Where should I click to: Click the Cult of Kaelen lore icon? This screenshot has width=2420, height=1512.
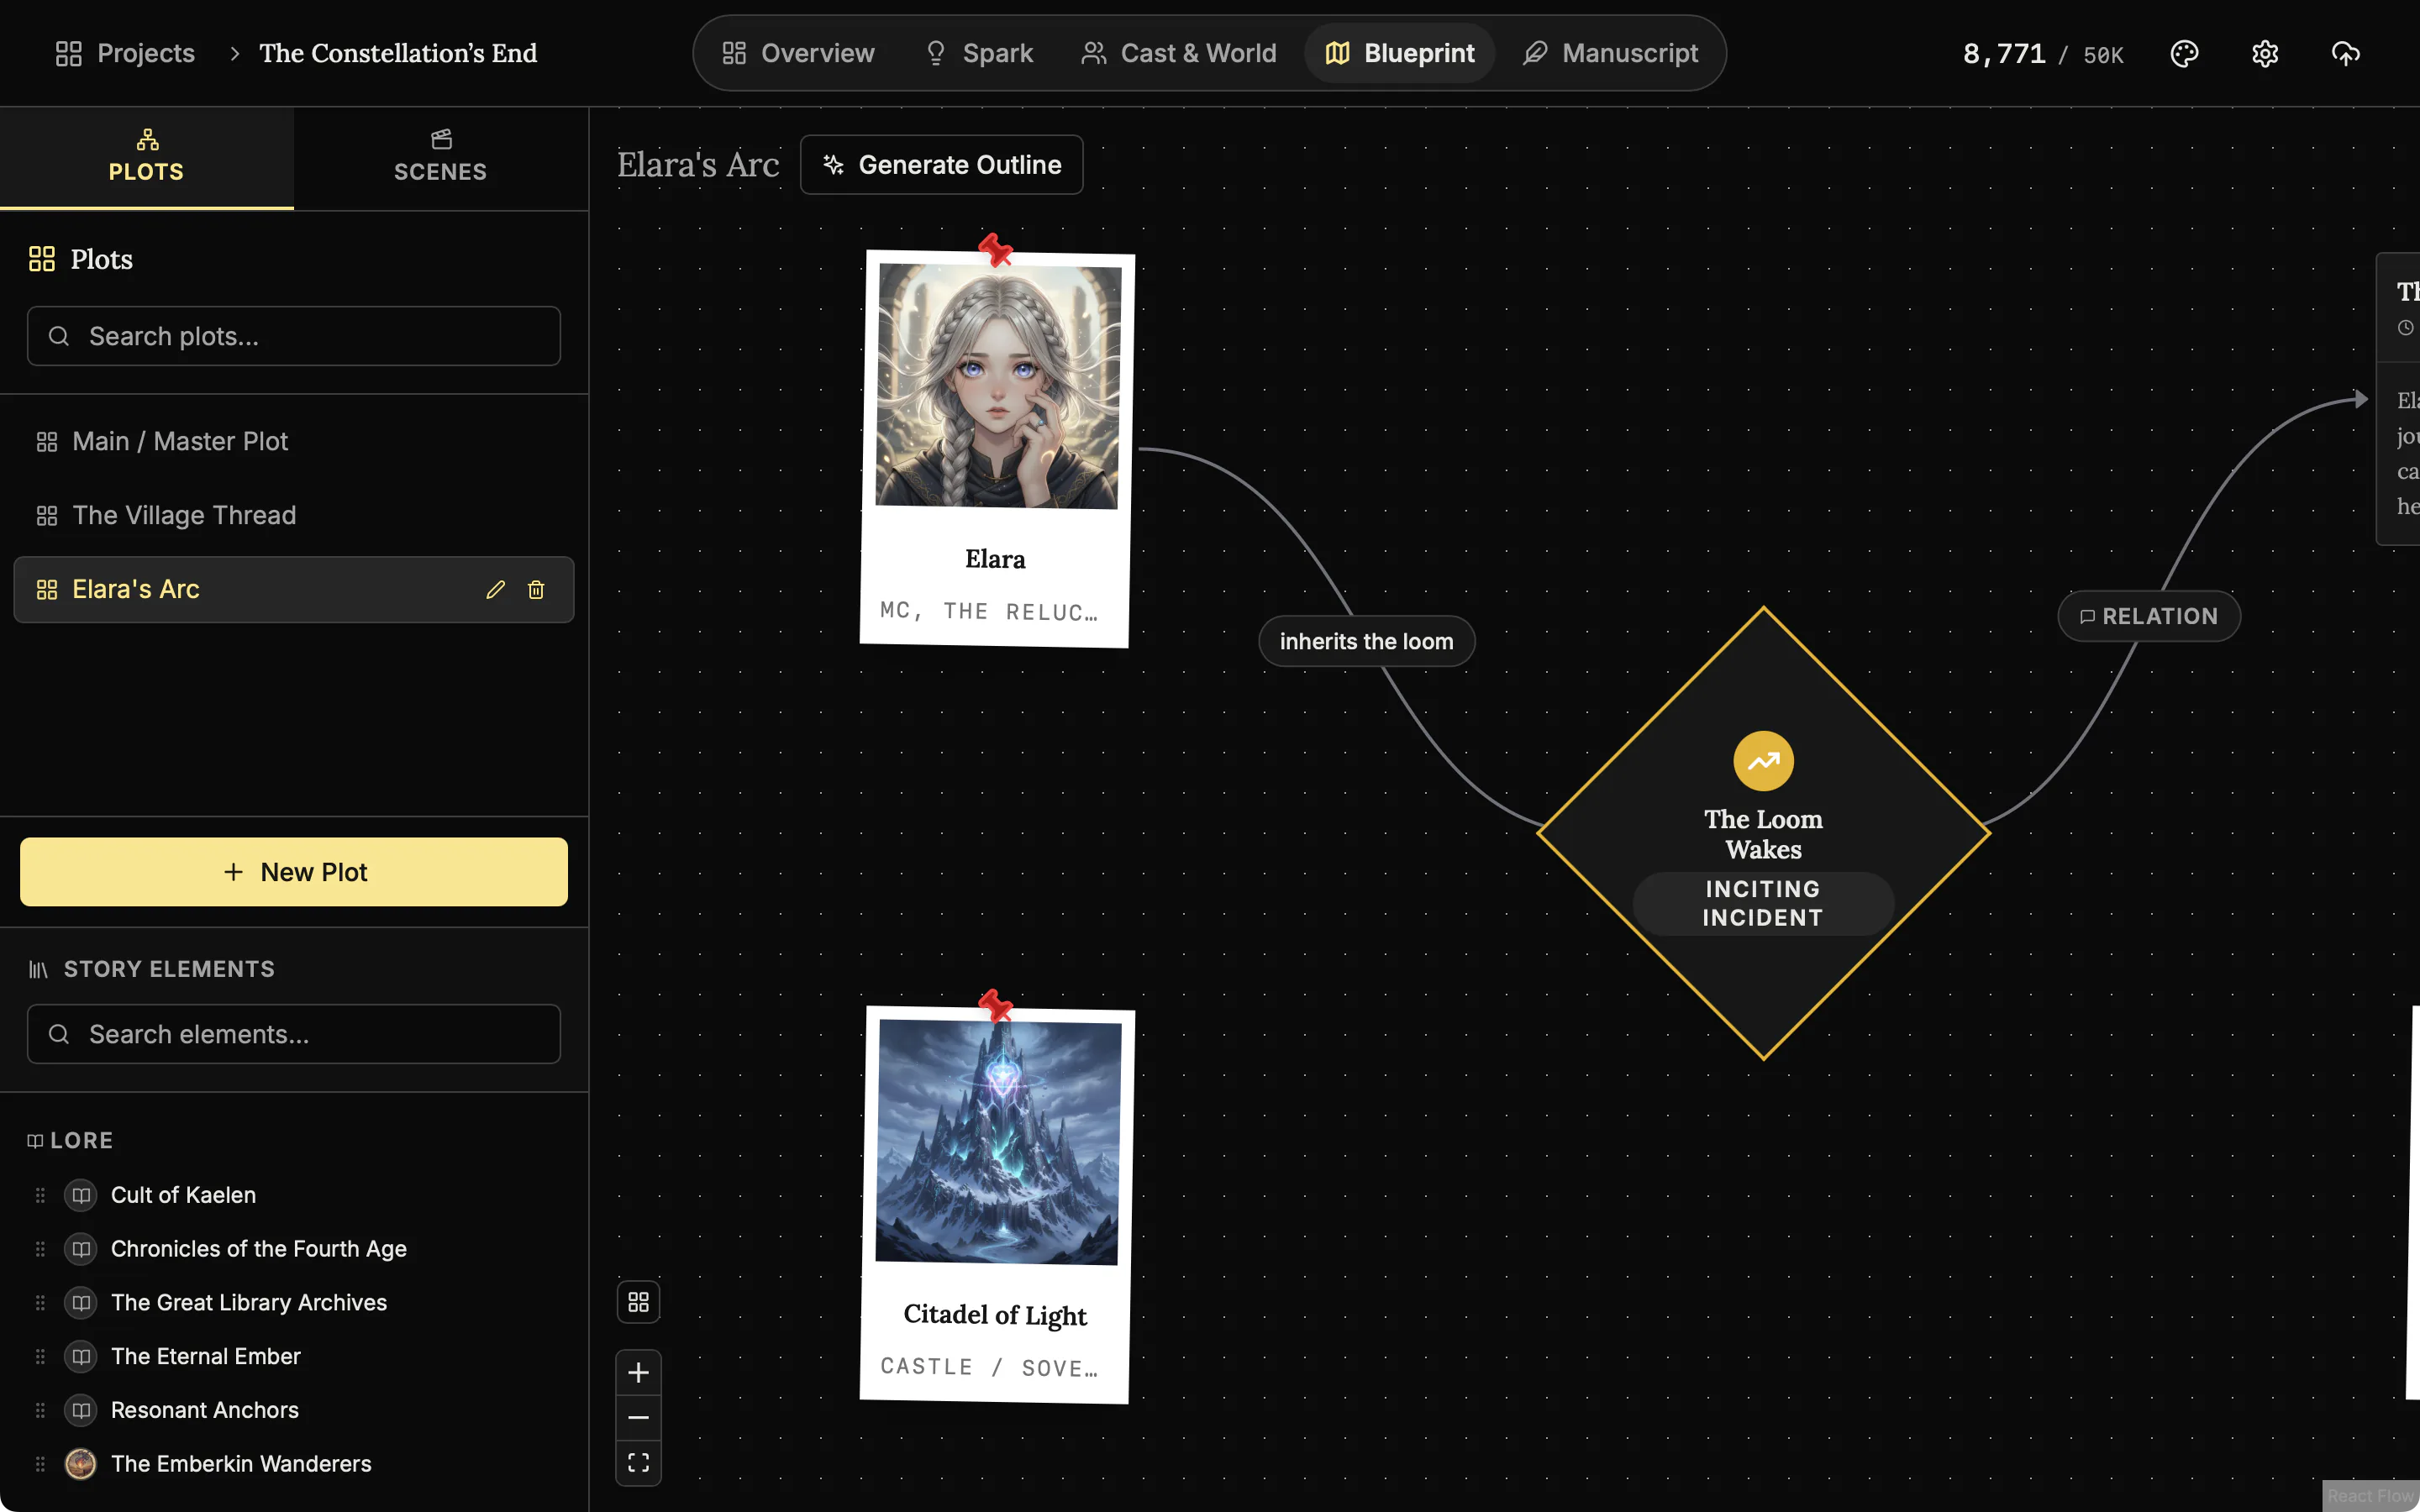tap(81, 1195)
